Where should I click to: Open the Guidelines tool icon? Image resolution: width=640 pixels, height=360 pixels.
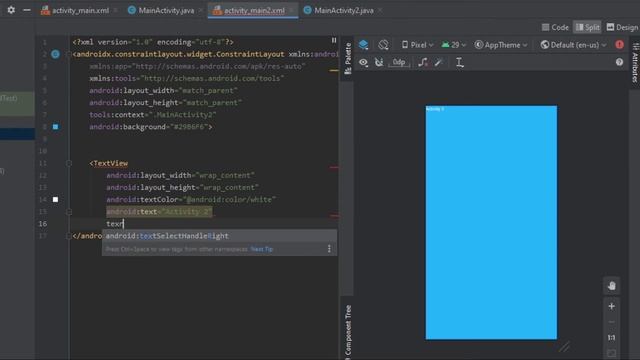point(460,62)
